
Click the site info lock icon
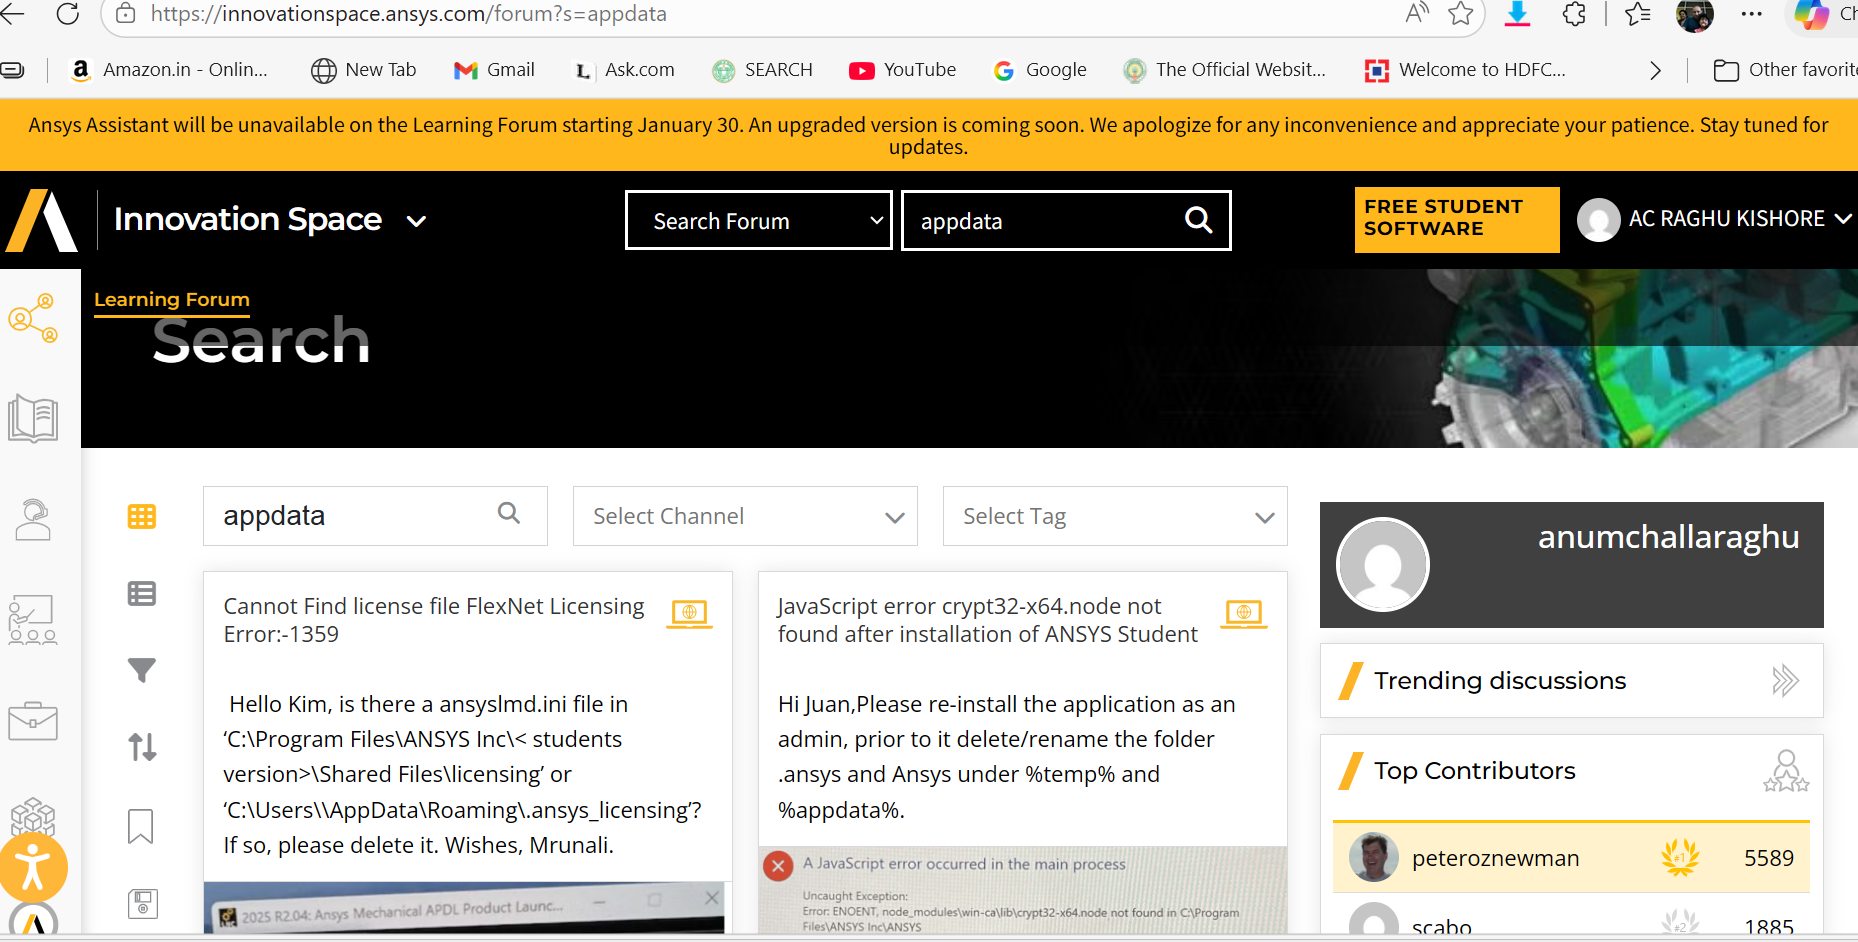[126, 14]
